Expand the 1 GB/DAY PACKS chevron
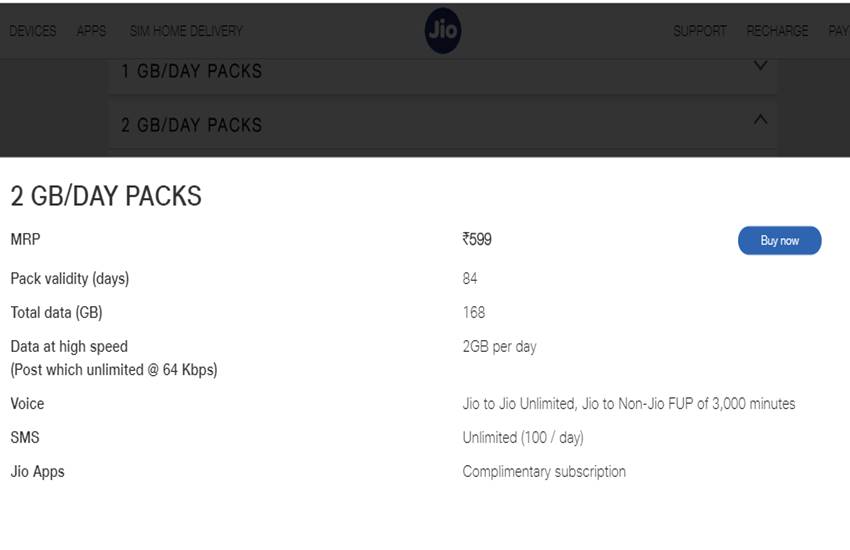The height and width of the screenshot is (550, 850). (760, 66)
